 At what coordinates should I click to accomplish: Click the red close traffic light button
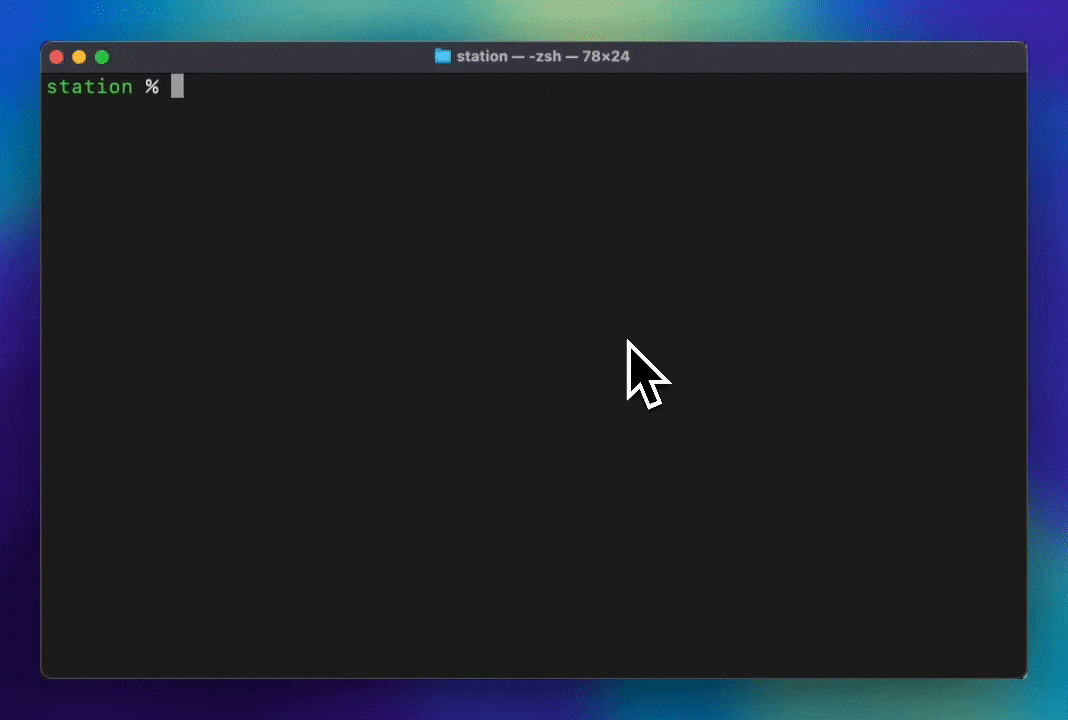coord(57,57)
